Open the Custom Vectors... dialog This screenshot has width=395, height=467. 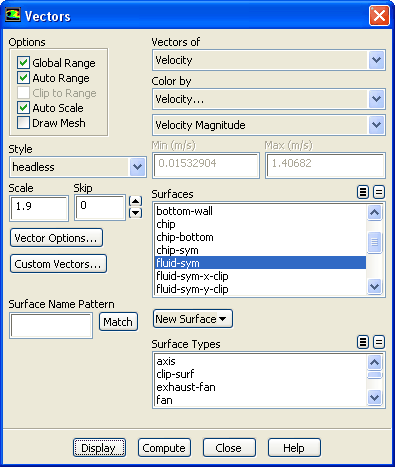coord(58,264)
